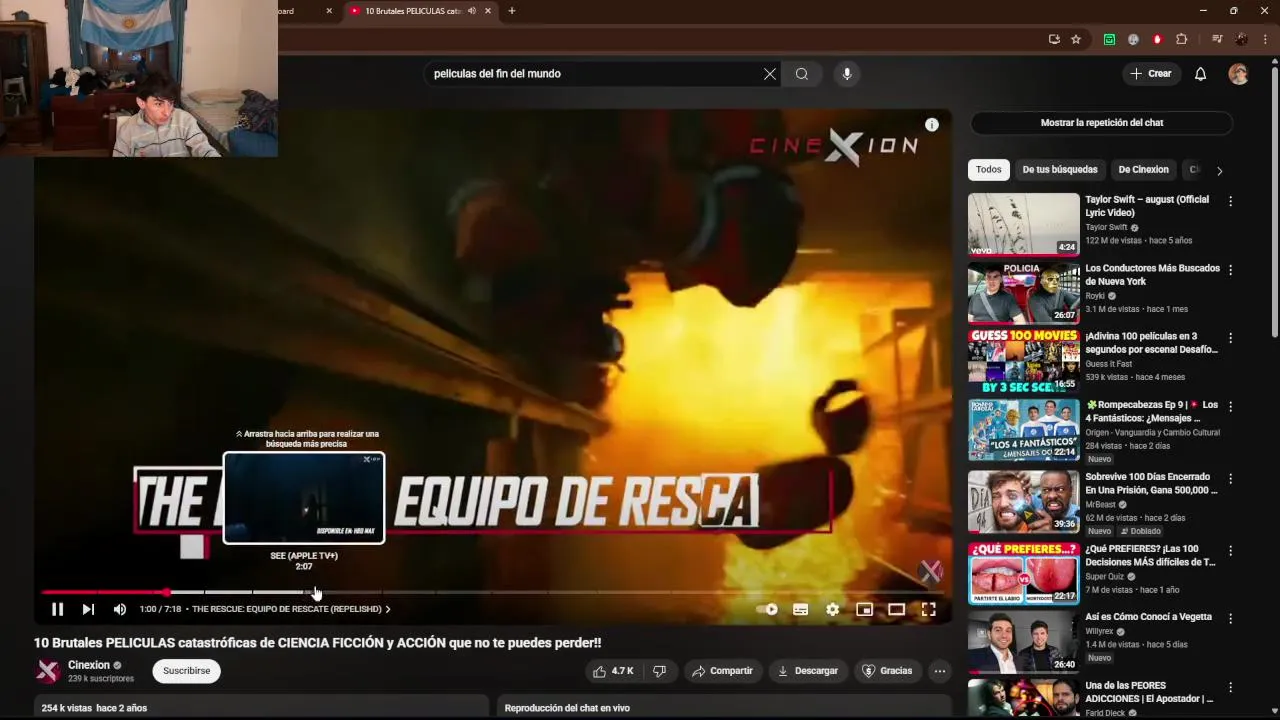Select the 'De Cinexion' chip
Viewport: 1280px width, 720px height.
click(1143, 170)
